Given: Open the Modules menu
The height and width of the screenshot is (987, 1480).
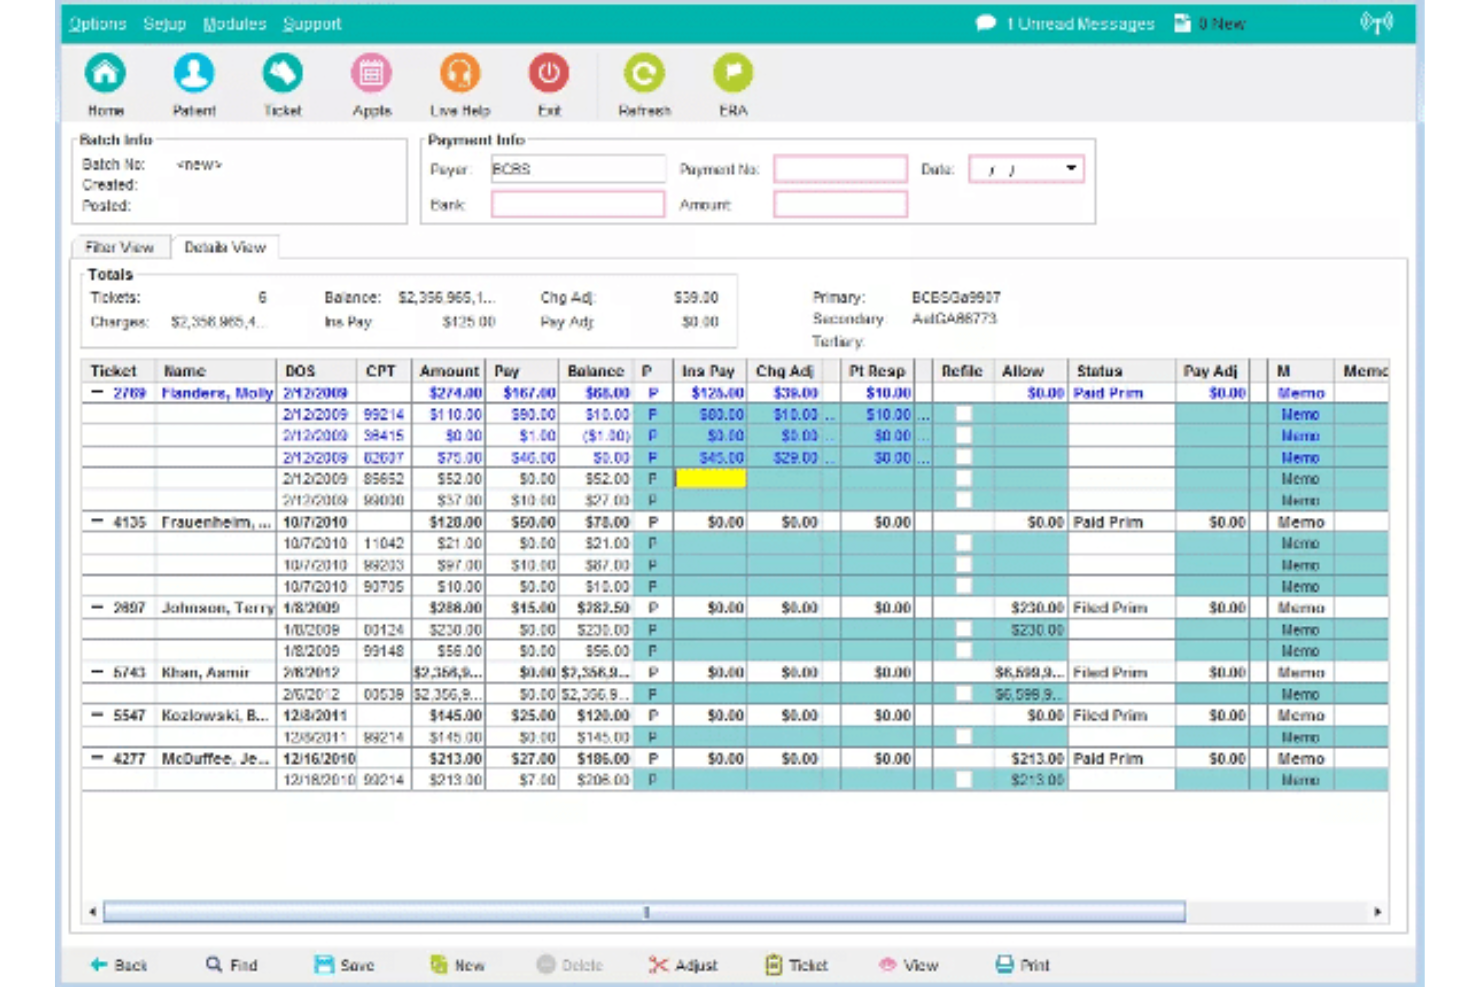Looking at the screenshot, I should [234, 24].
